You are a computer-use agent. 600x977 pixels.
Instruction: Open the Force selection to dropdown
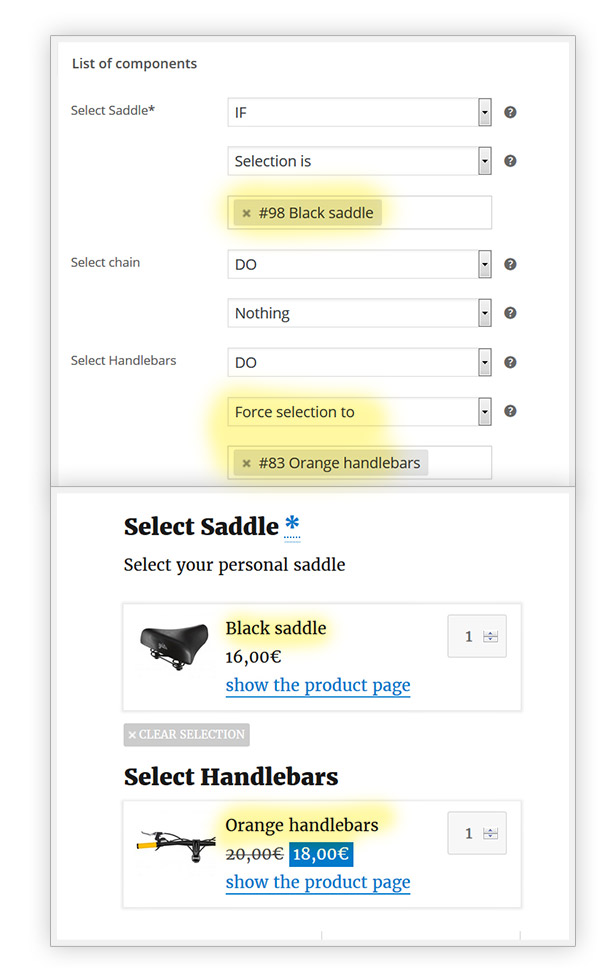[359, 411]
